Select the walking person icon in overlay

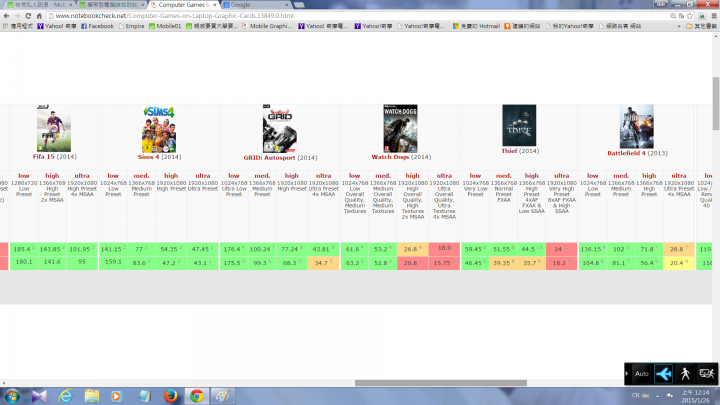tap(685, 374)
